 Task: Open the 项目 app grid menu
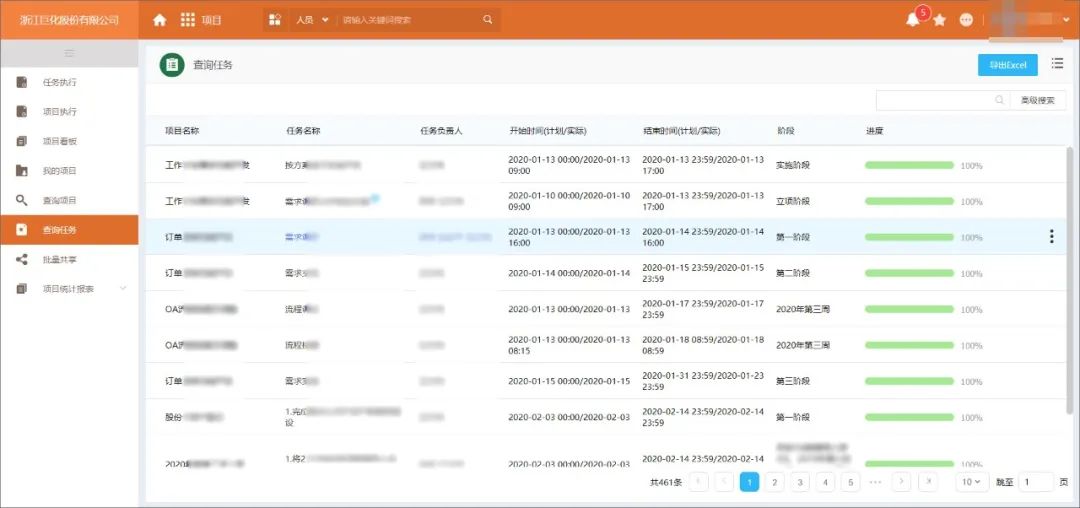coord(188,20)
